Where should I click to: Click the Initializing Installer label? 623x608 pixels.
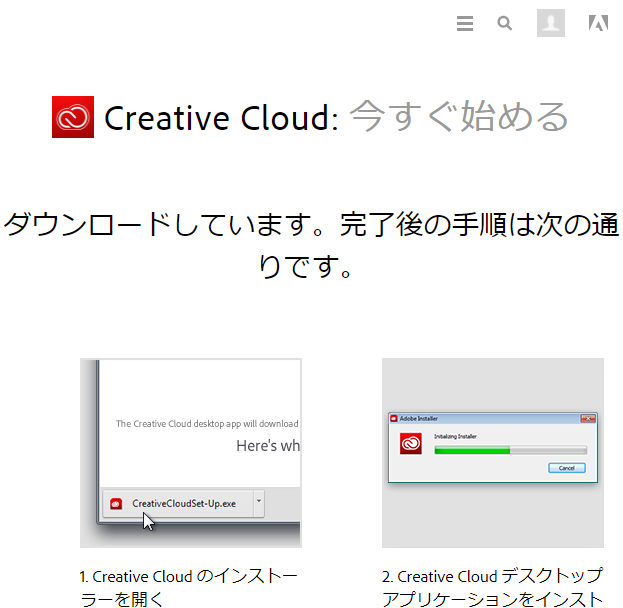tap(455, 436)
